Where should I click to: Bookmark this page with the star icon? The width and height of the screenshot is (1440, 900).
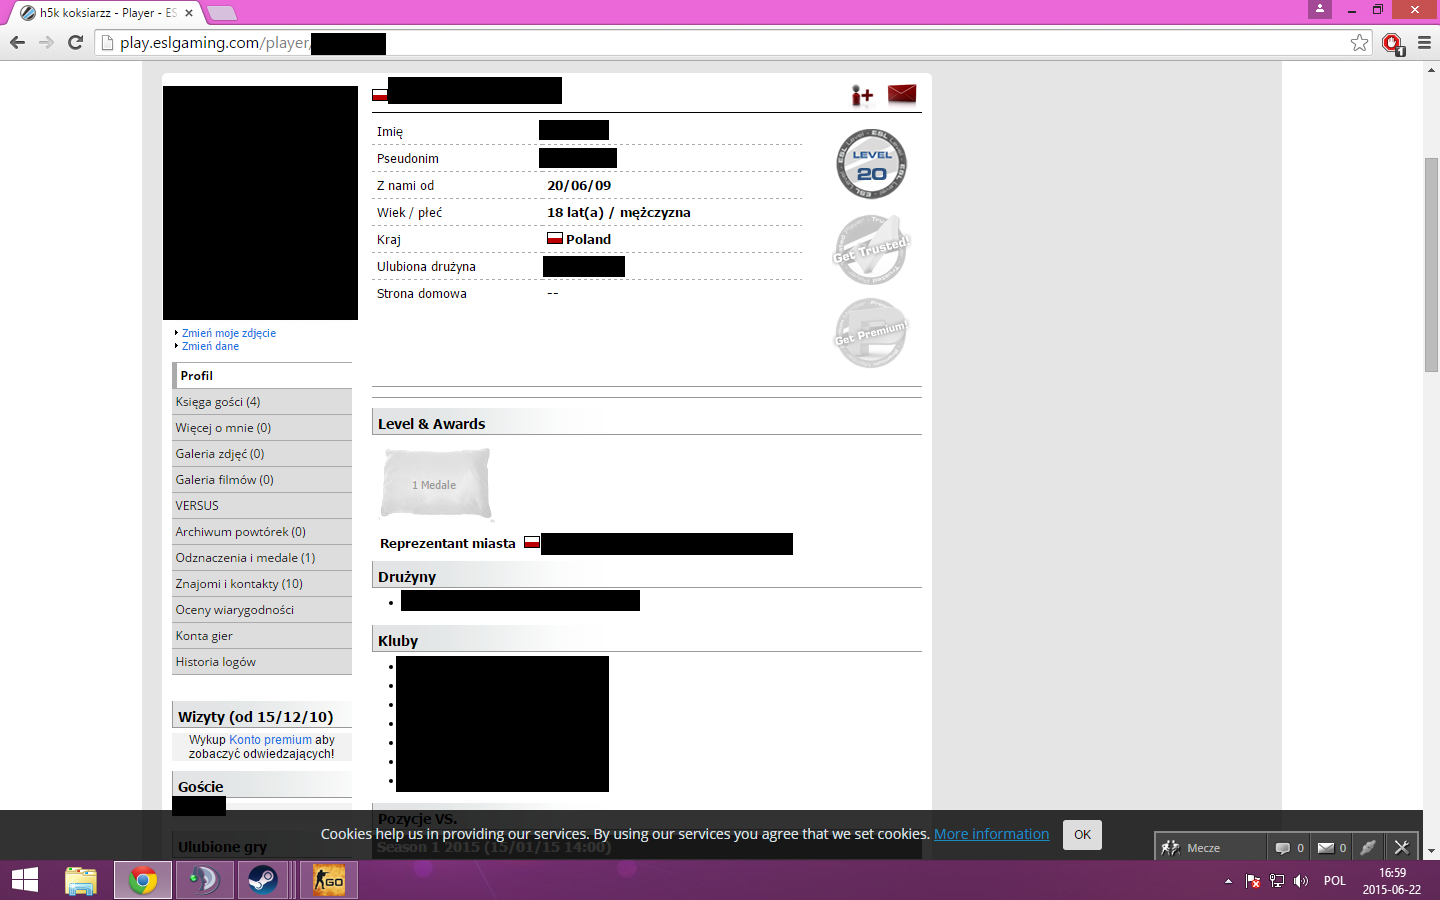(1359, 42)
